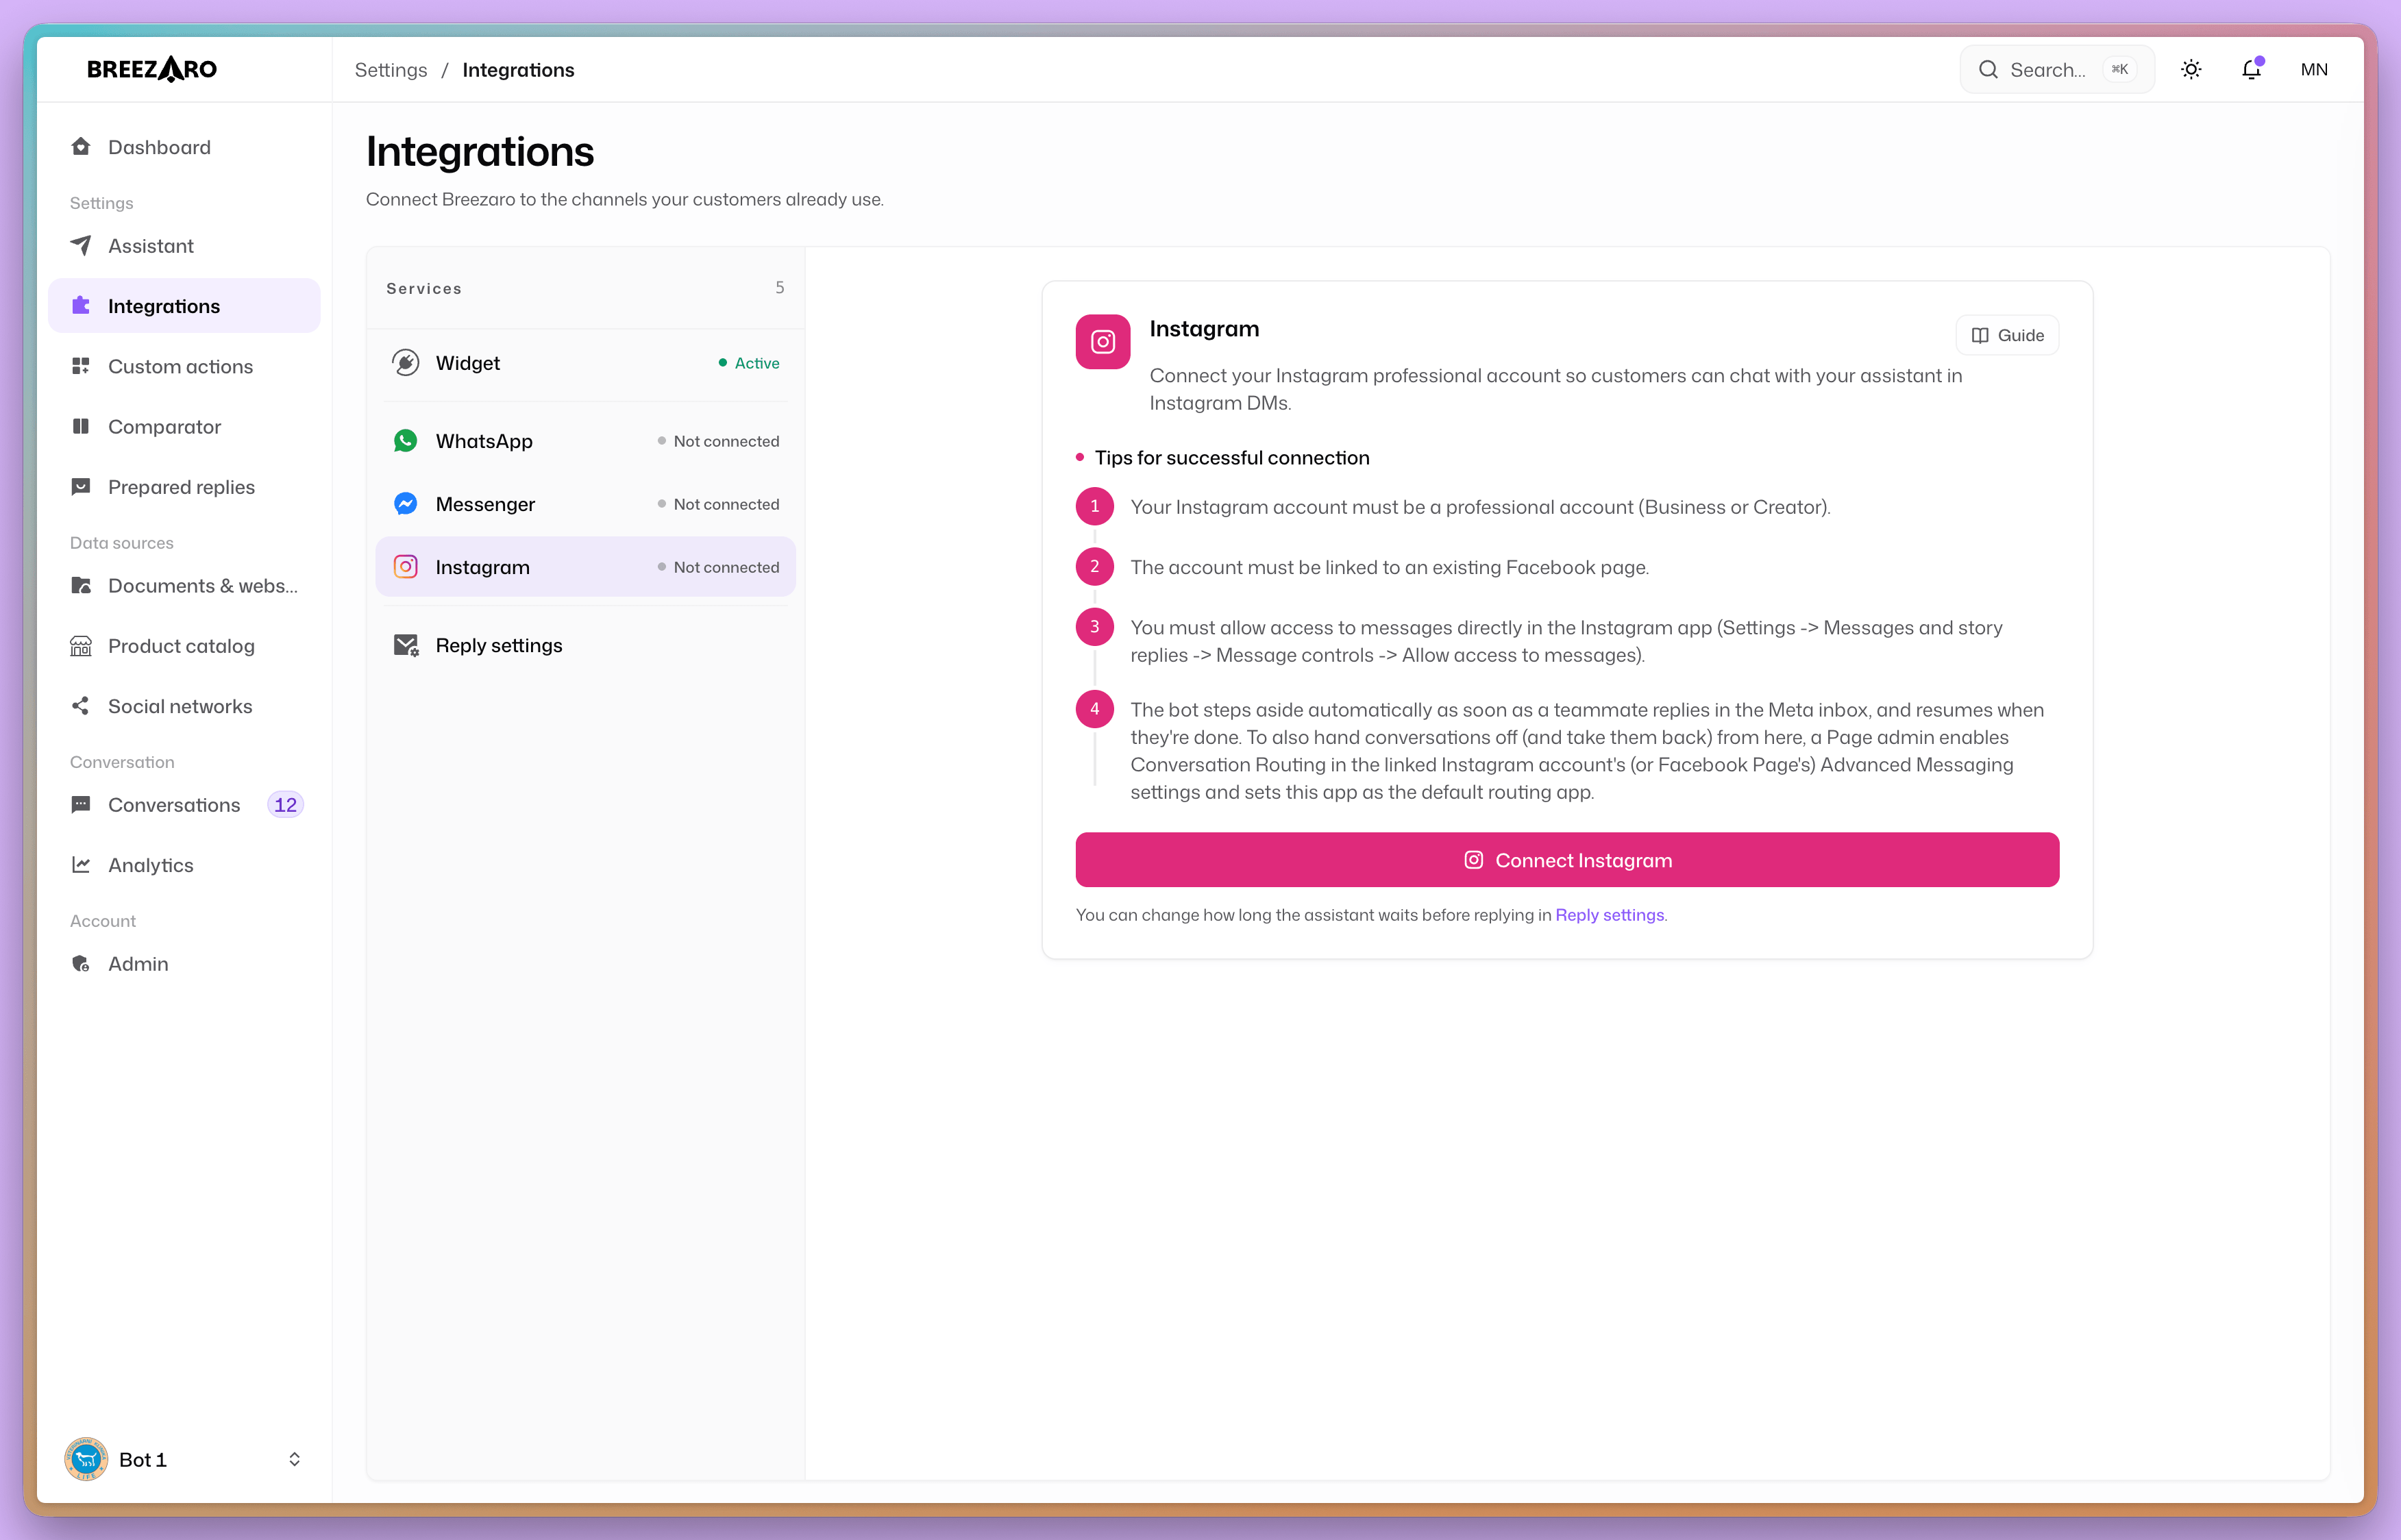
Task: Open the Dashboard home icon
Action: pos(81,147)
